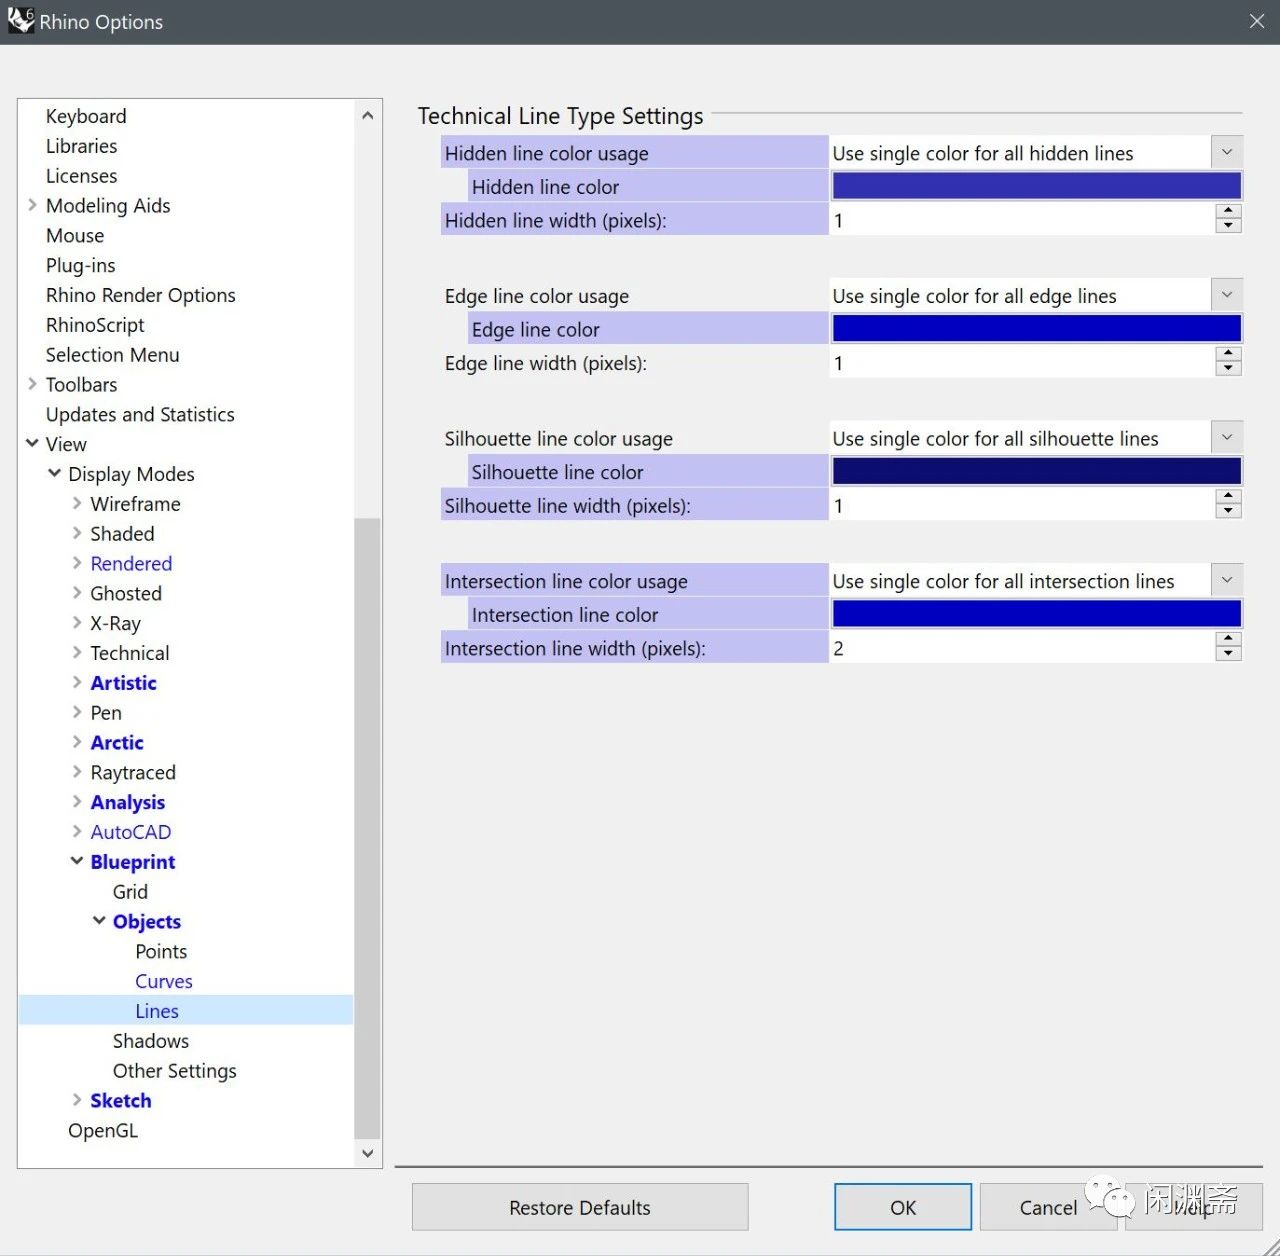The image size is (1280, 1256).
Task: Click the Edge line width input field
Action: click(x=1022, y=363)
